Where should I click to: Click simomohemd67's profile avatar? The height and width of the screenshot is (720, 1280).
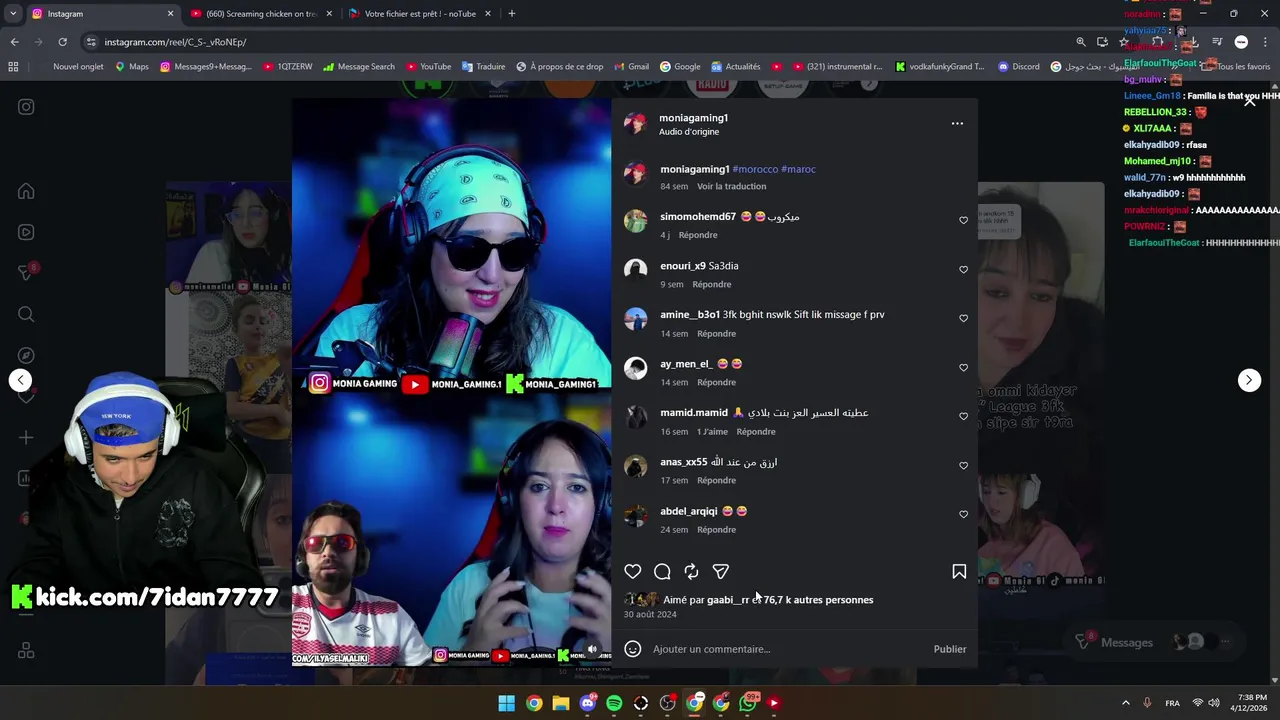[x=635, y=221]
